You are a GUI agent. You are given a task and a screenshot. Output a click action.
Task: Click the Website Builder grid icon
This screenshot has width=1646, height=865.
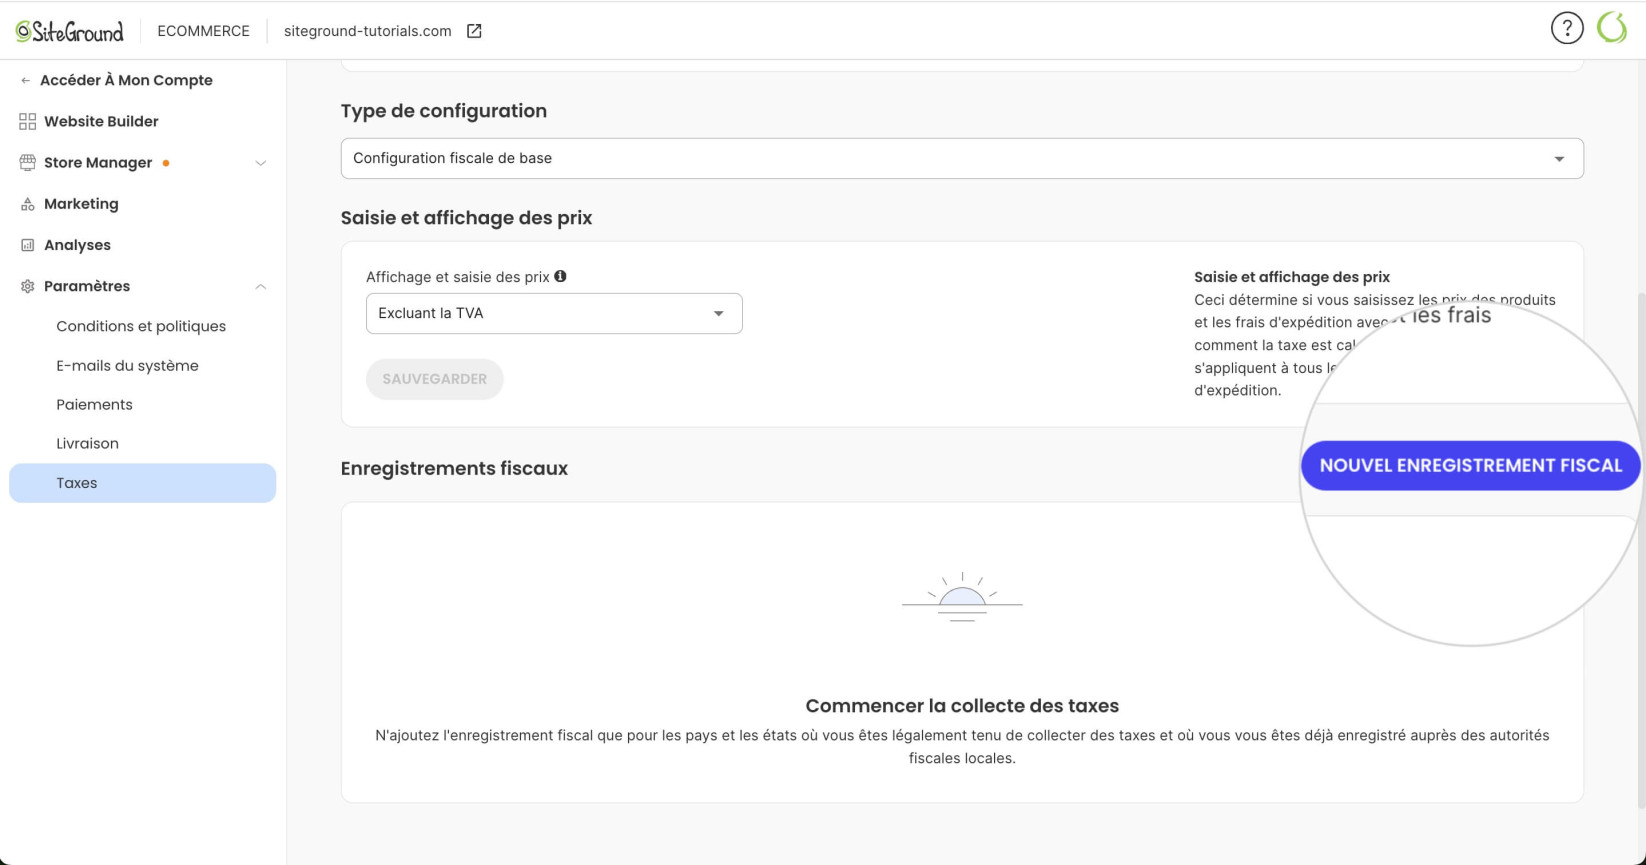click(x=27, y=121)
